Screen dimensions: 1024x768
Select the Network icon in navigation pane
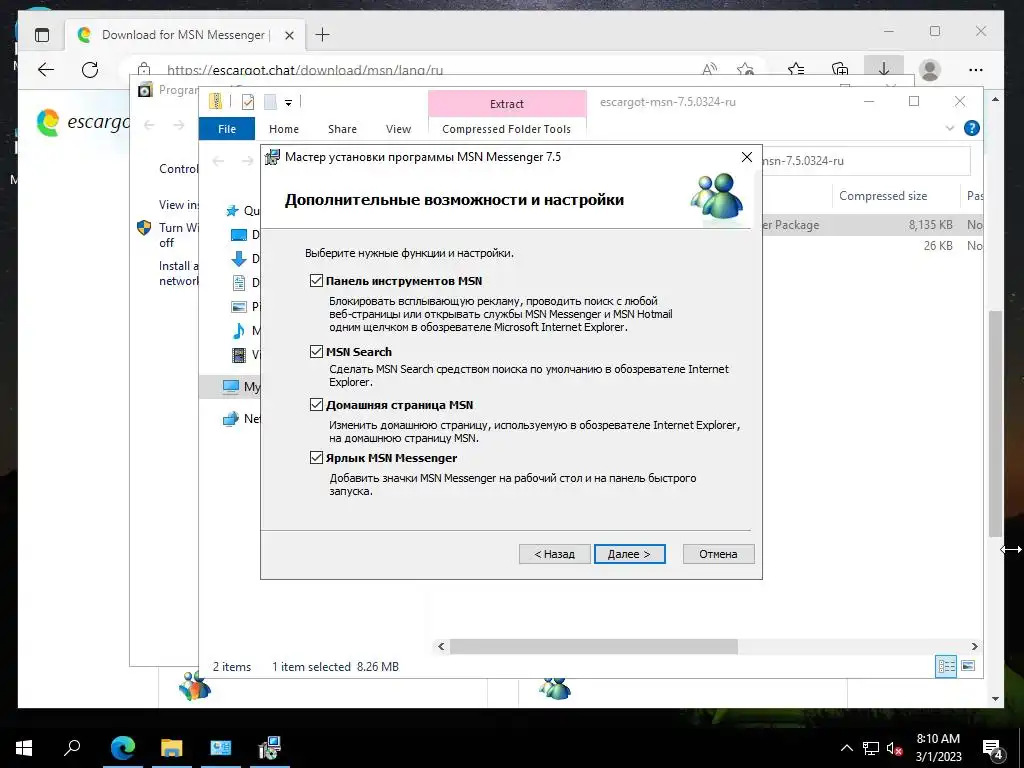point(231,419)
